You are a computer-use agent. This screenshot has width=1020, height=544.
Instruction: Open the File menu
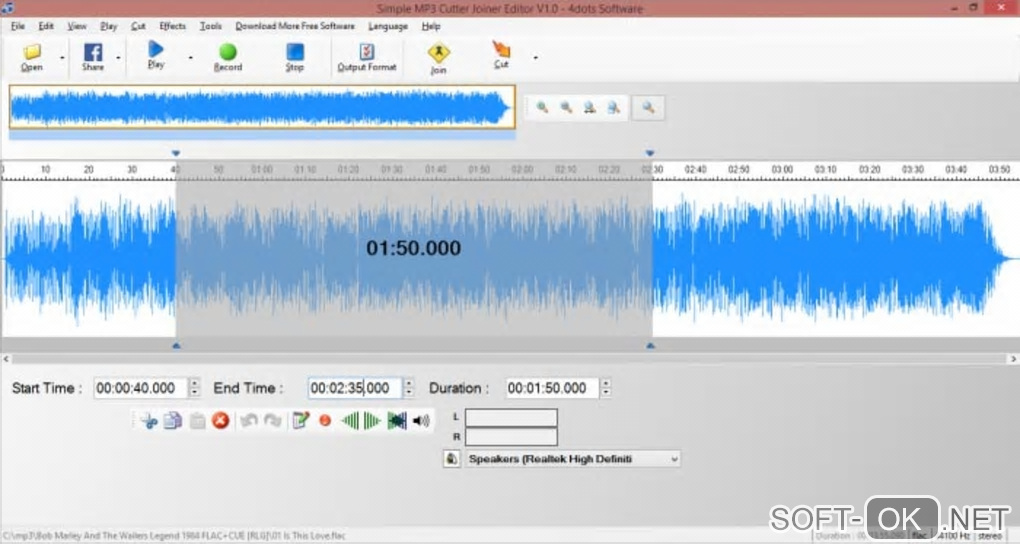coord(18,26)
